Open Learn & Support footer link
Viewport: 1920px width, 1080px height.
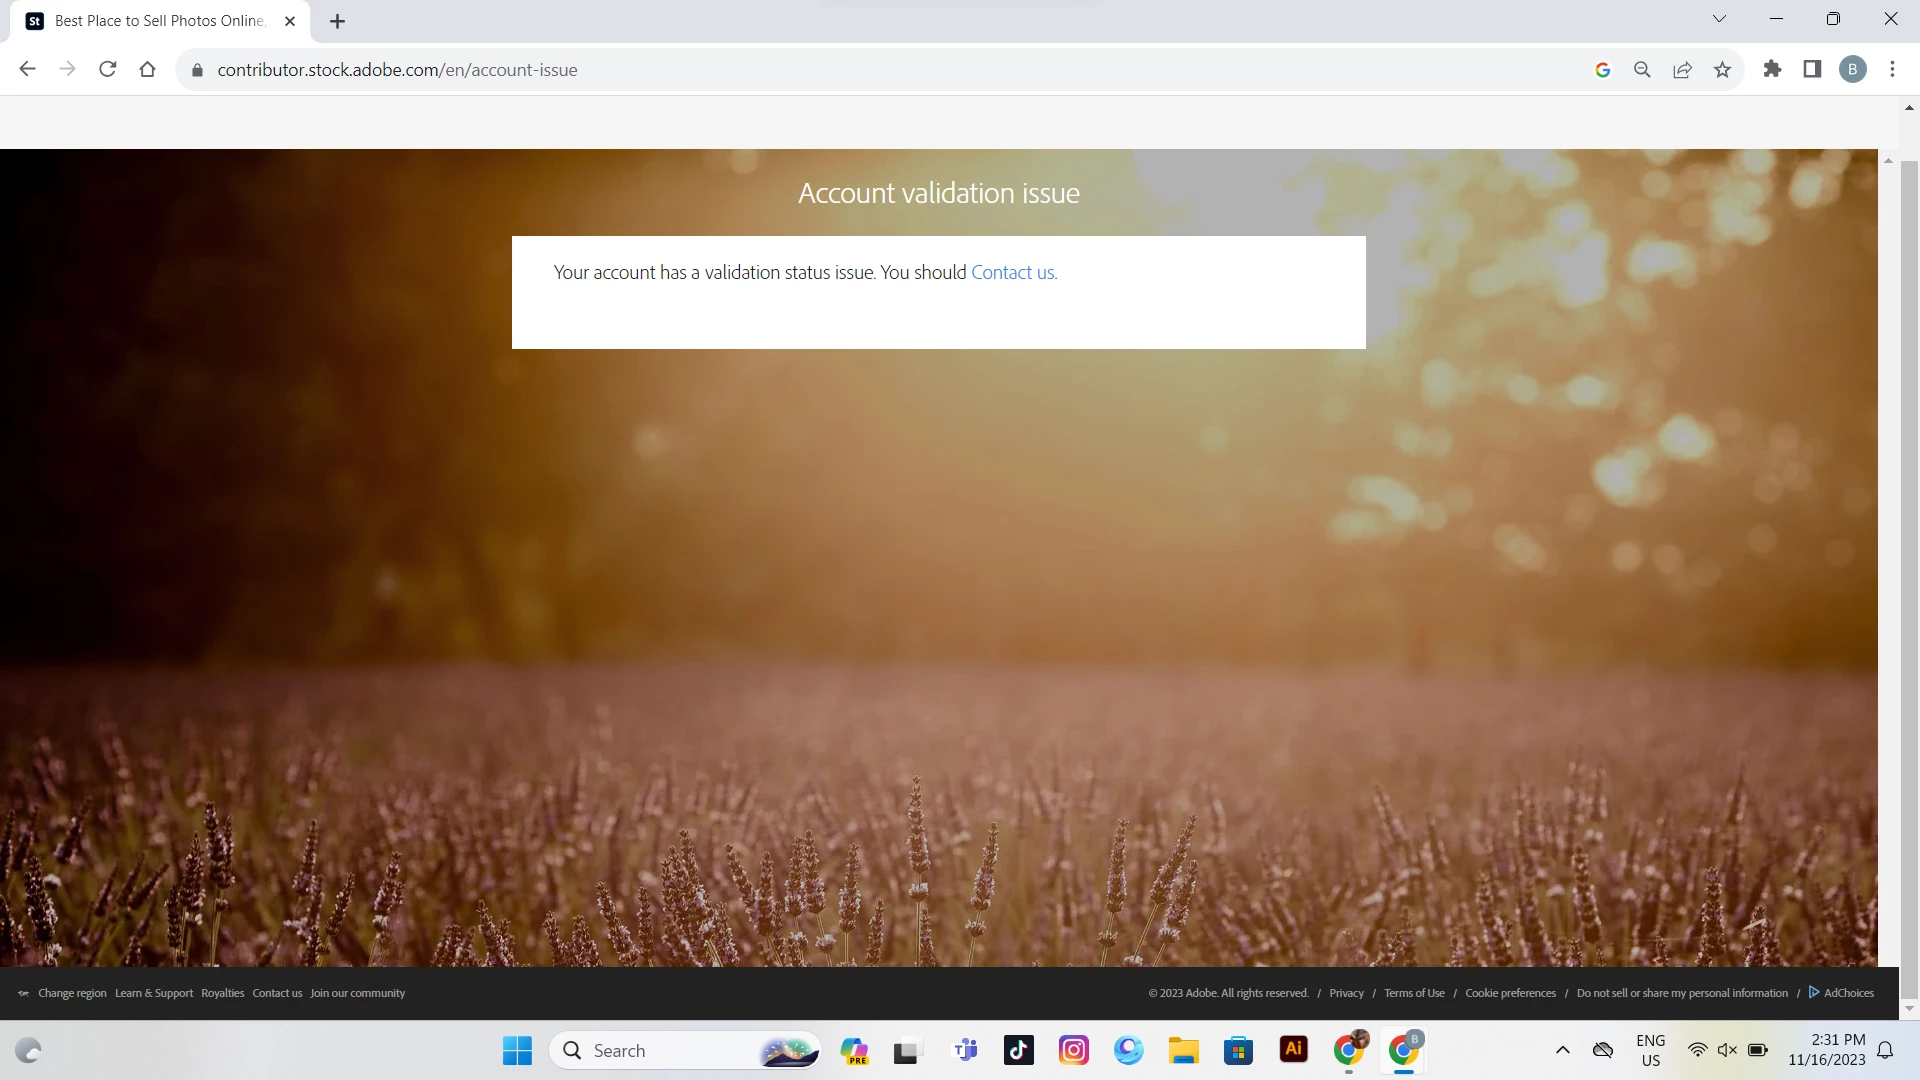(x=154, y=993)
